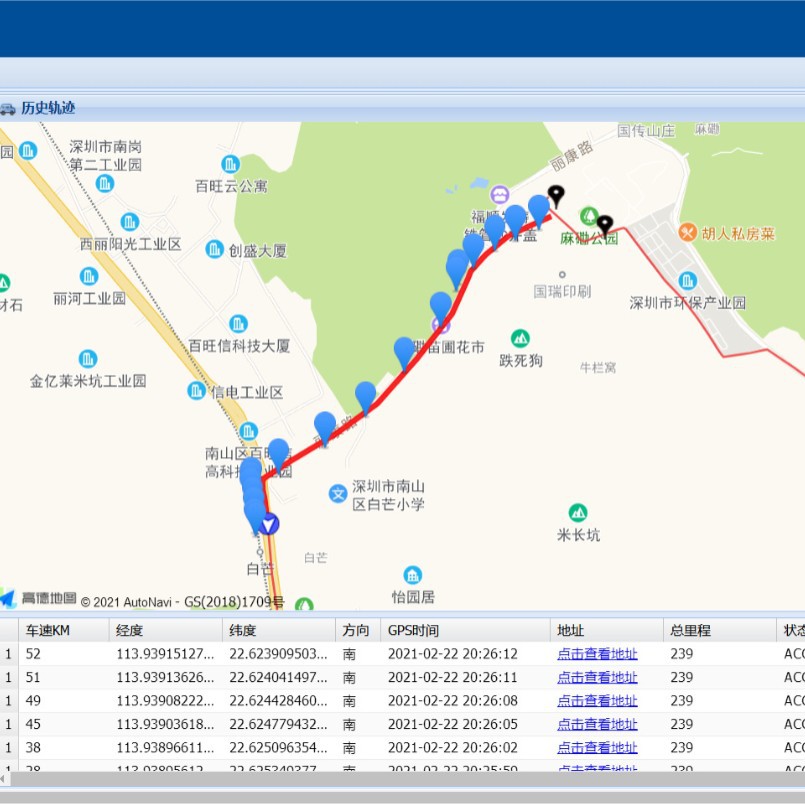Sort by the 车速KM column header
This screenshot has height=805, width=805.
(x=64, y=630)
